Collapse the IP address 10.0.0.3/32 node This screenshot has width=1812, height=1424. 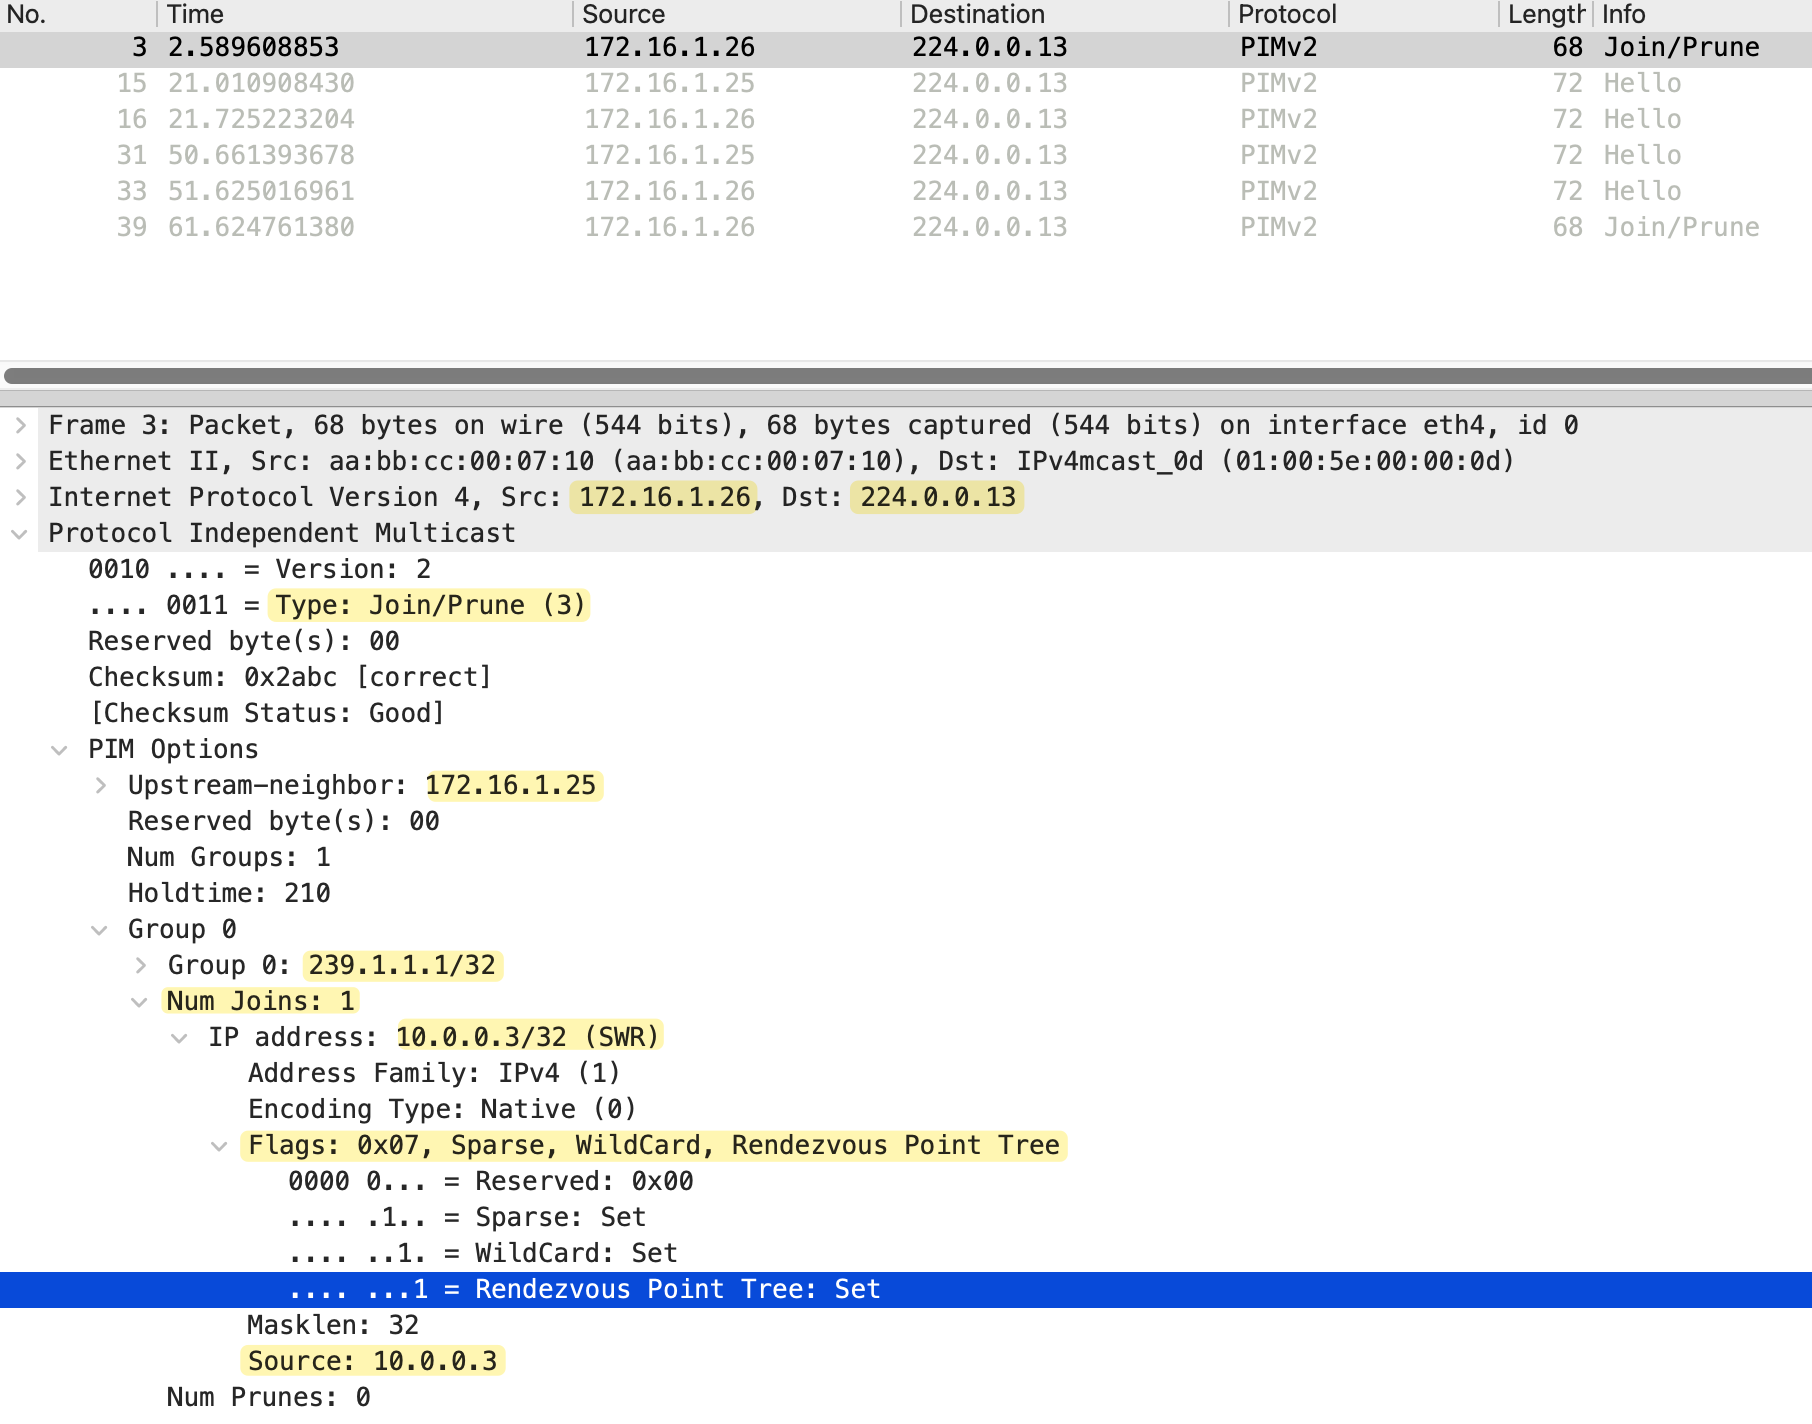click(180, 1038)
